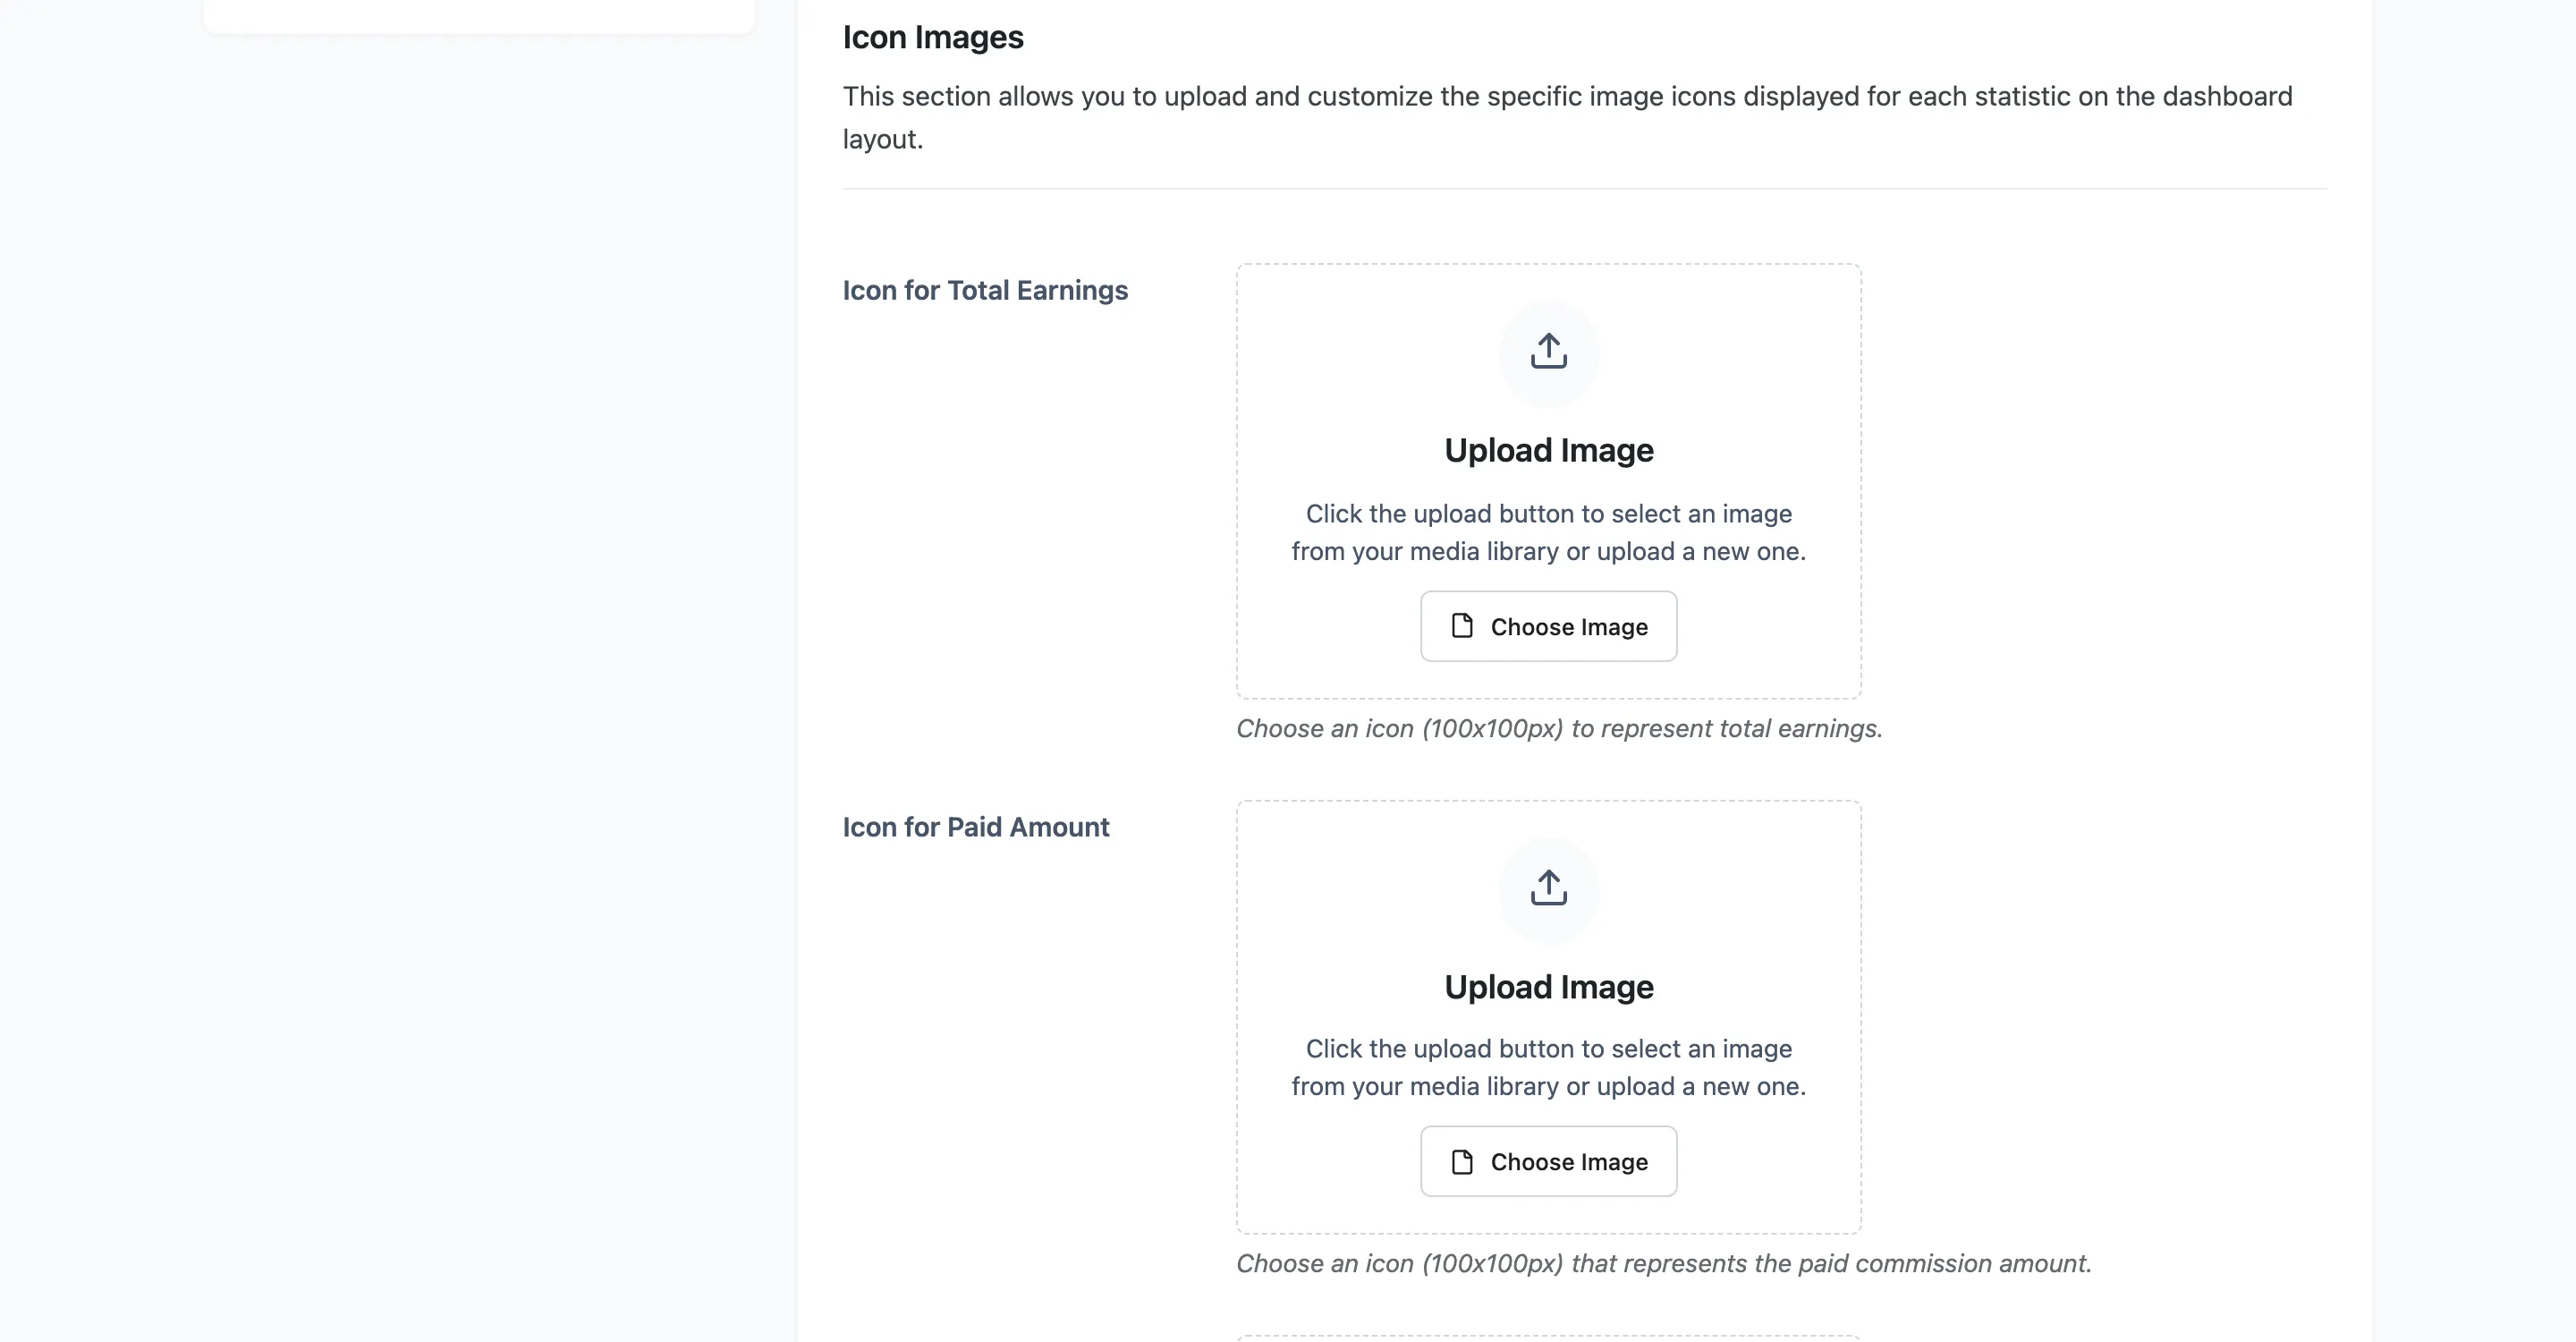Click upload instructions text in Paid Amount box

pos(1548,1067)
